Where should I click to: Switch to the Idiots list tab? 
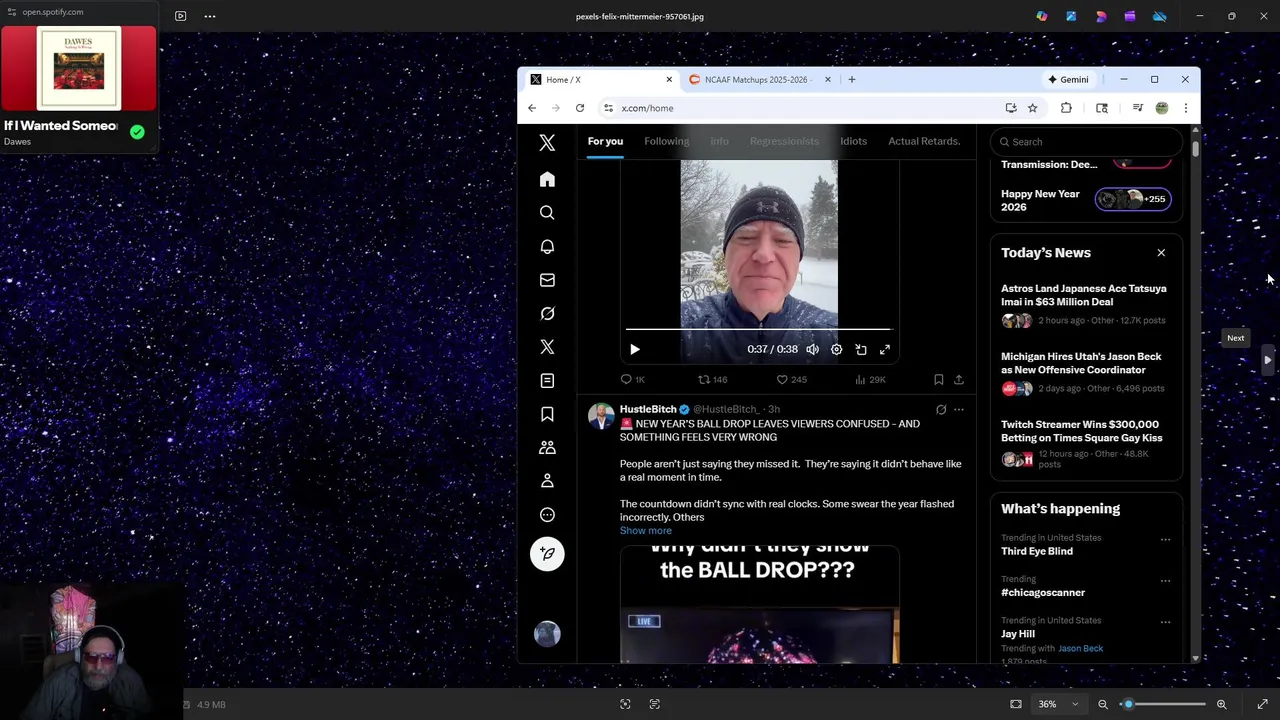click(853, 141)
